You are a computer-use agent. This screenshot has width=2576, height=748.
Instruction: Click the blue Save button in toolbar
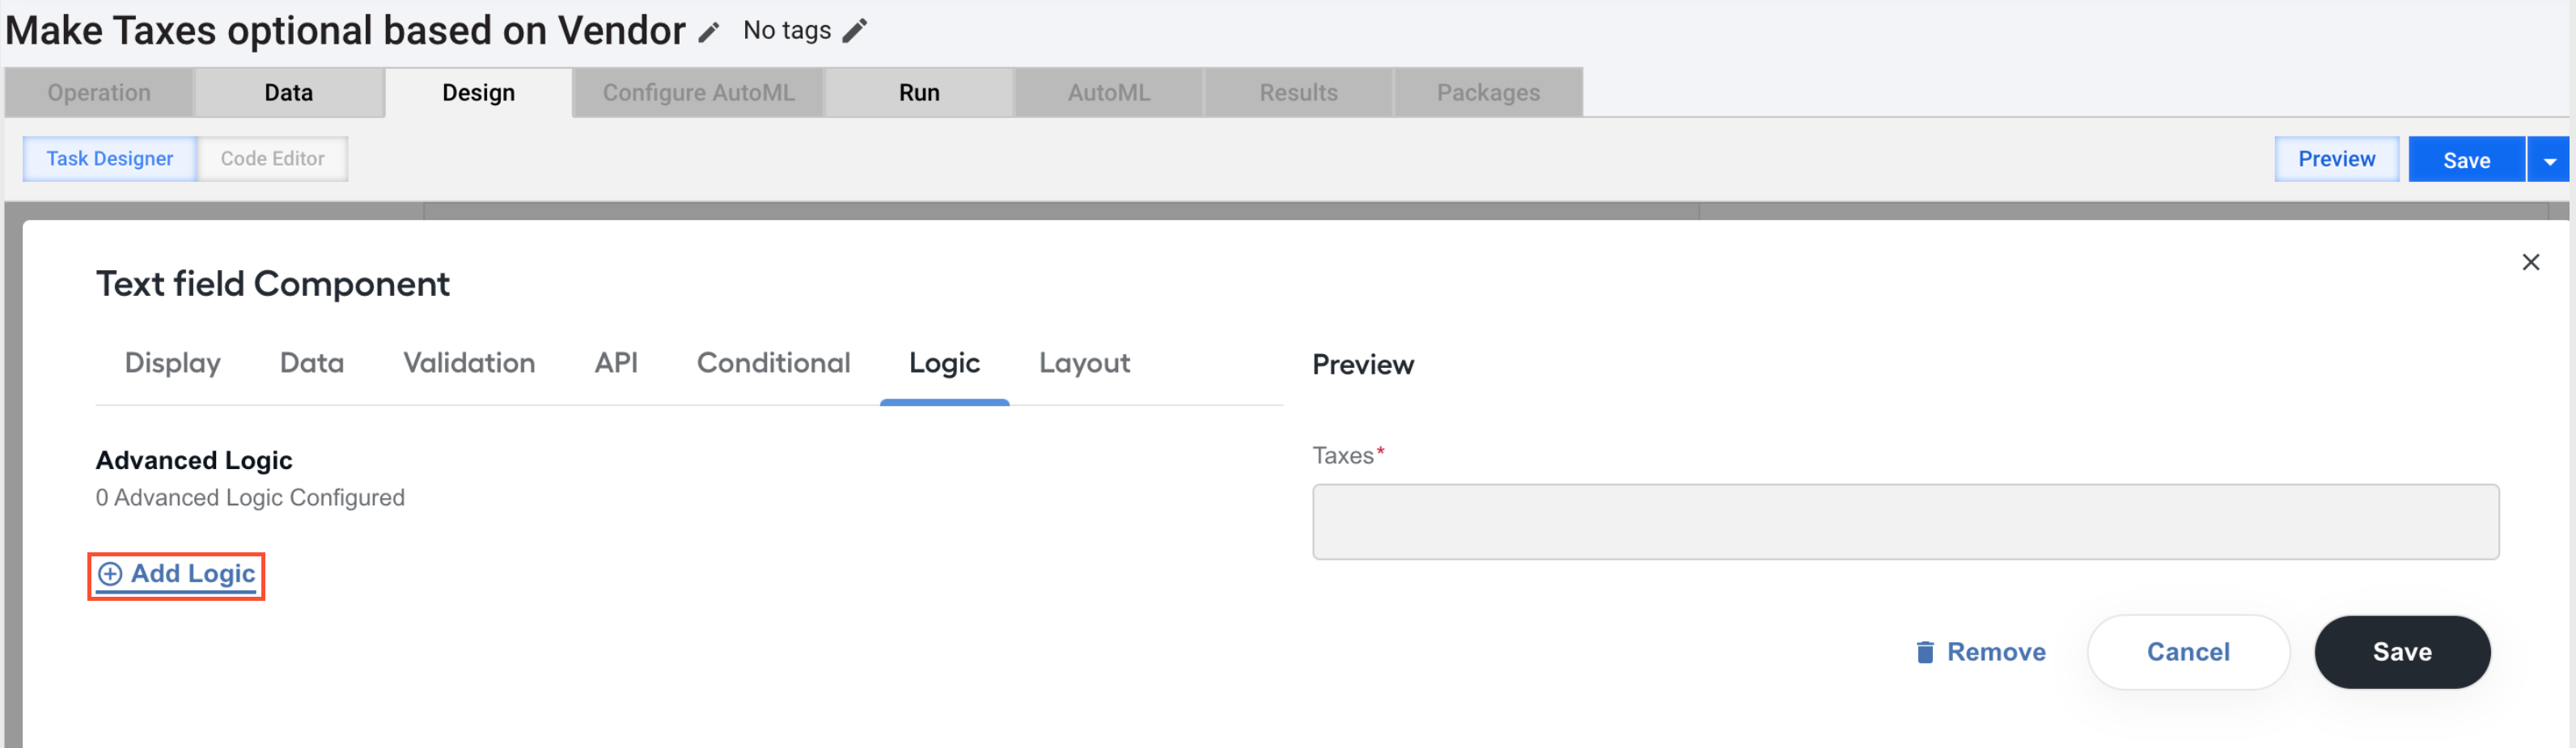[x=2466, y=160]
